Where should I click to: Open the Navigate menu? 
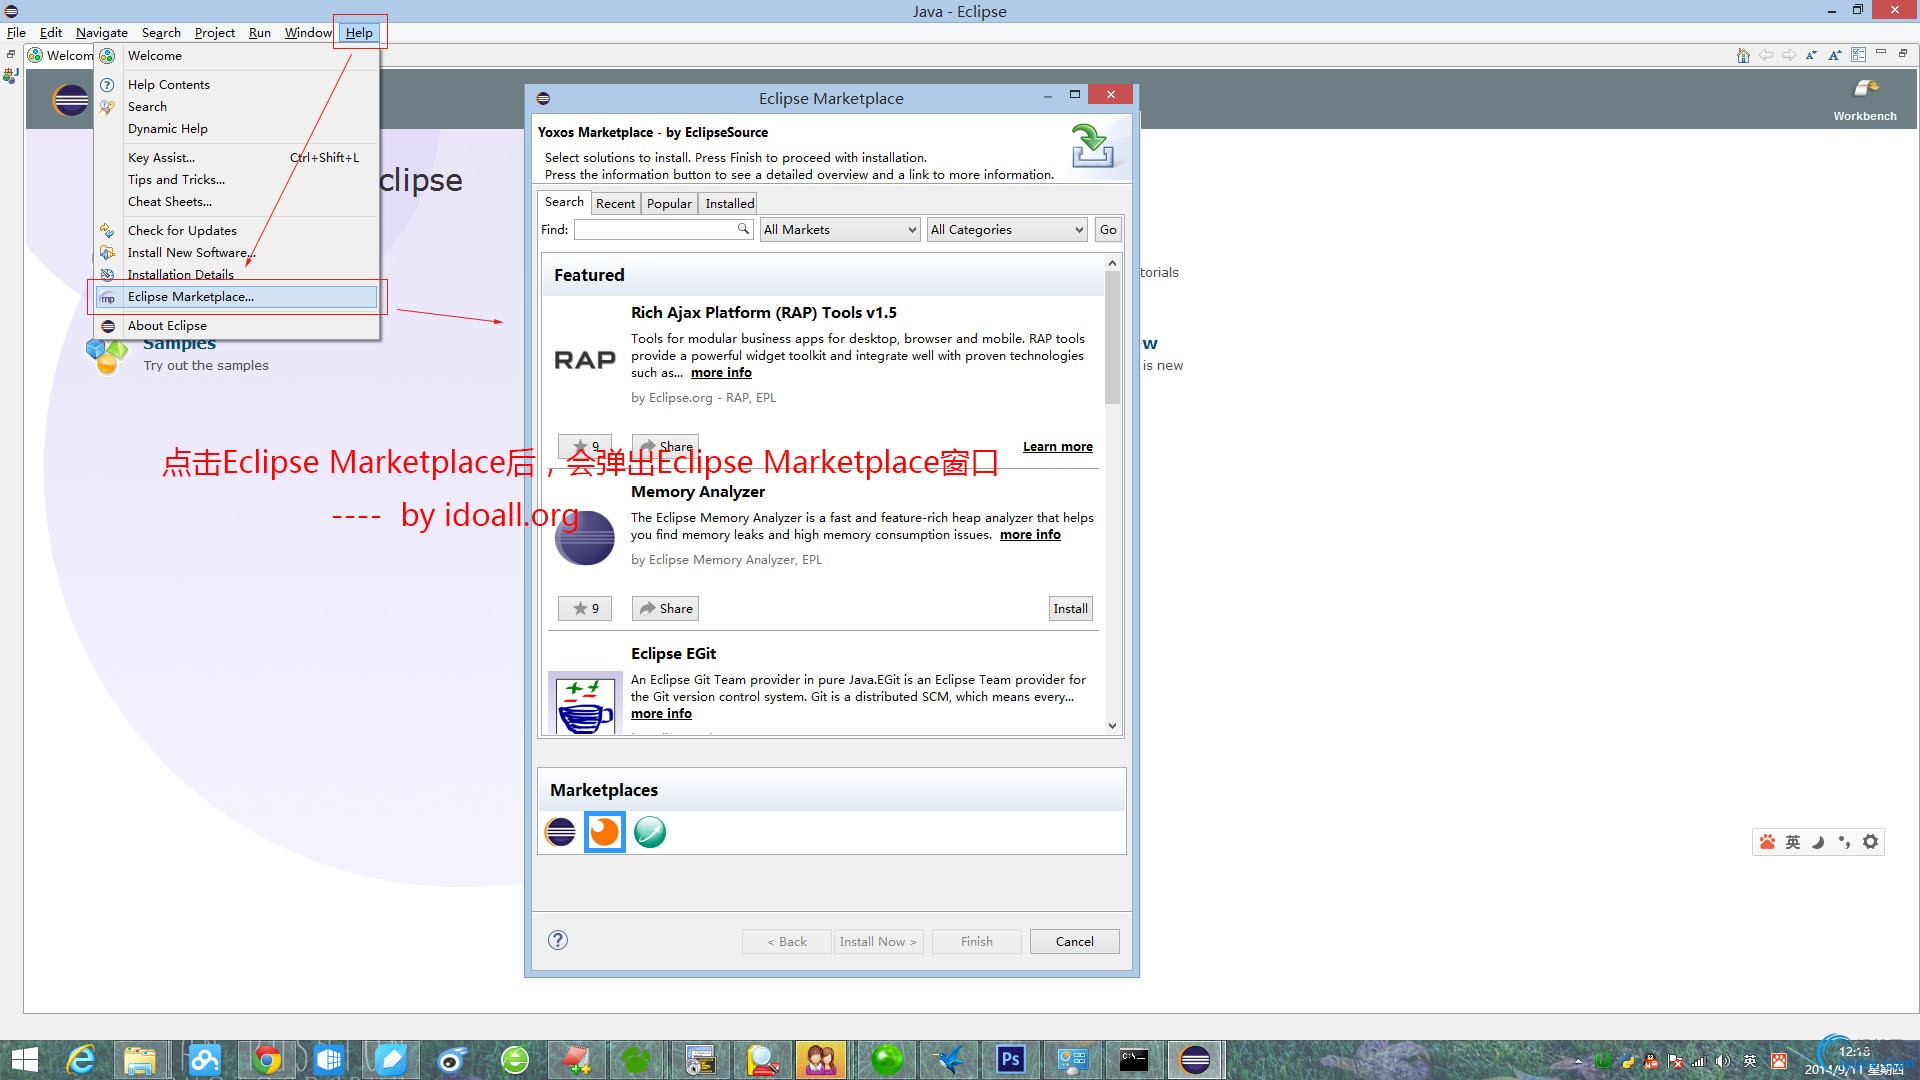(x=102, y=32)
